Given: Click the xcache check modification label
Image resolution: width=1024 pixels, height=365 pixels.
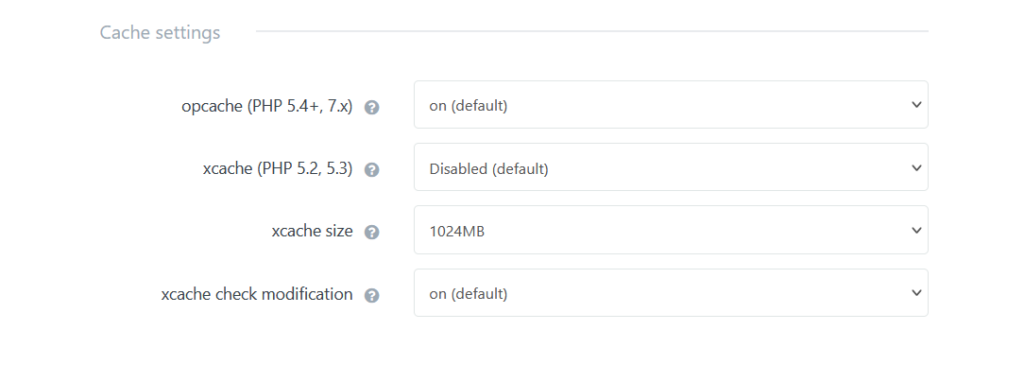Looking at the screenshot, I should coord(257,294).
